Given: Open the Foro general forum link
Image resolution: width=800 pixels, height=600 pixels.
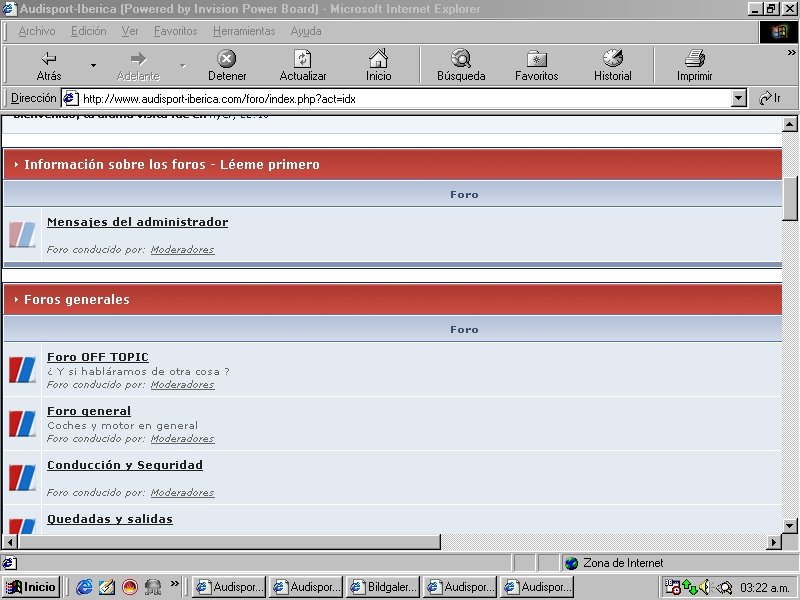Looking at the screenshot, I should click(x=89, y=411).
